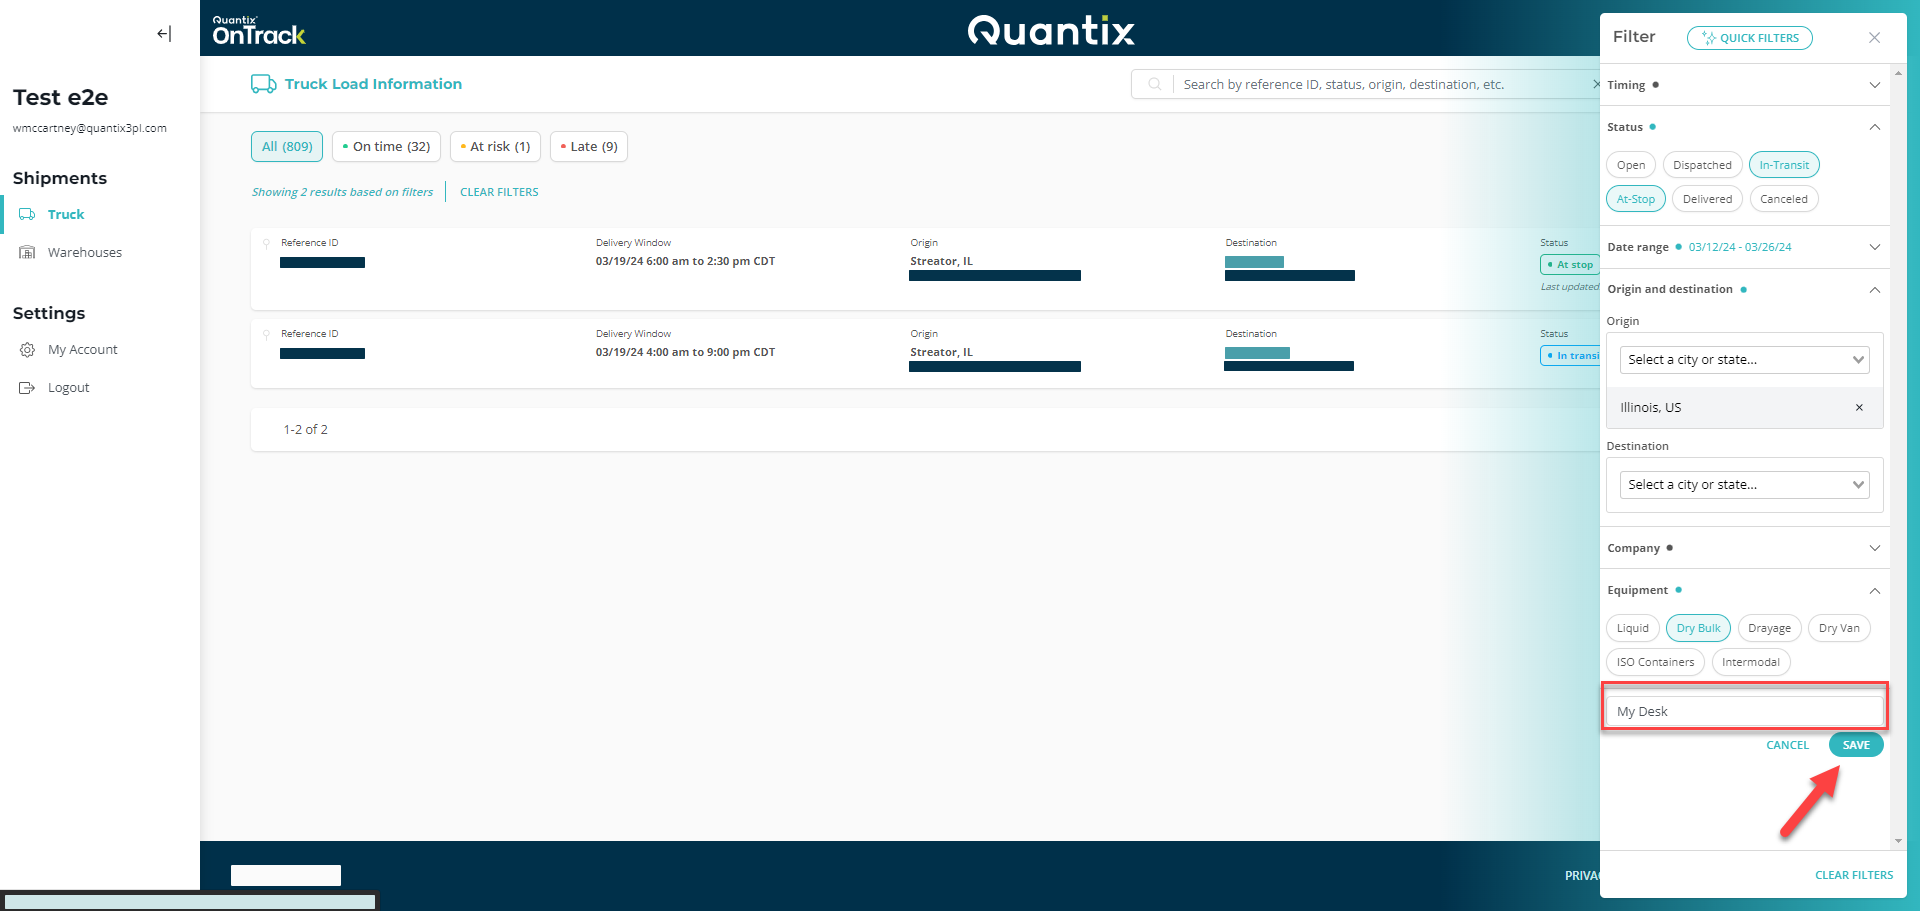The height and width of the screenshot is (911, 1920).
Task: Expand the Company filter section
Action: 1874,548
